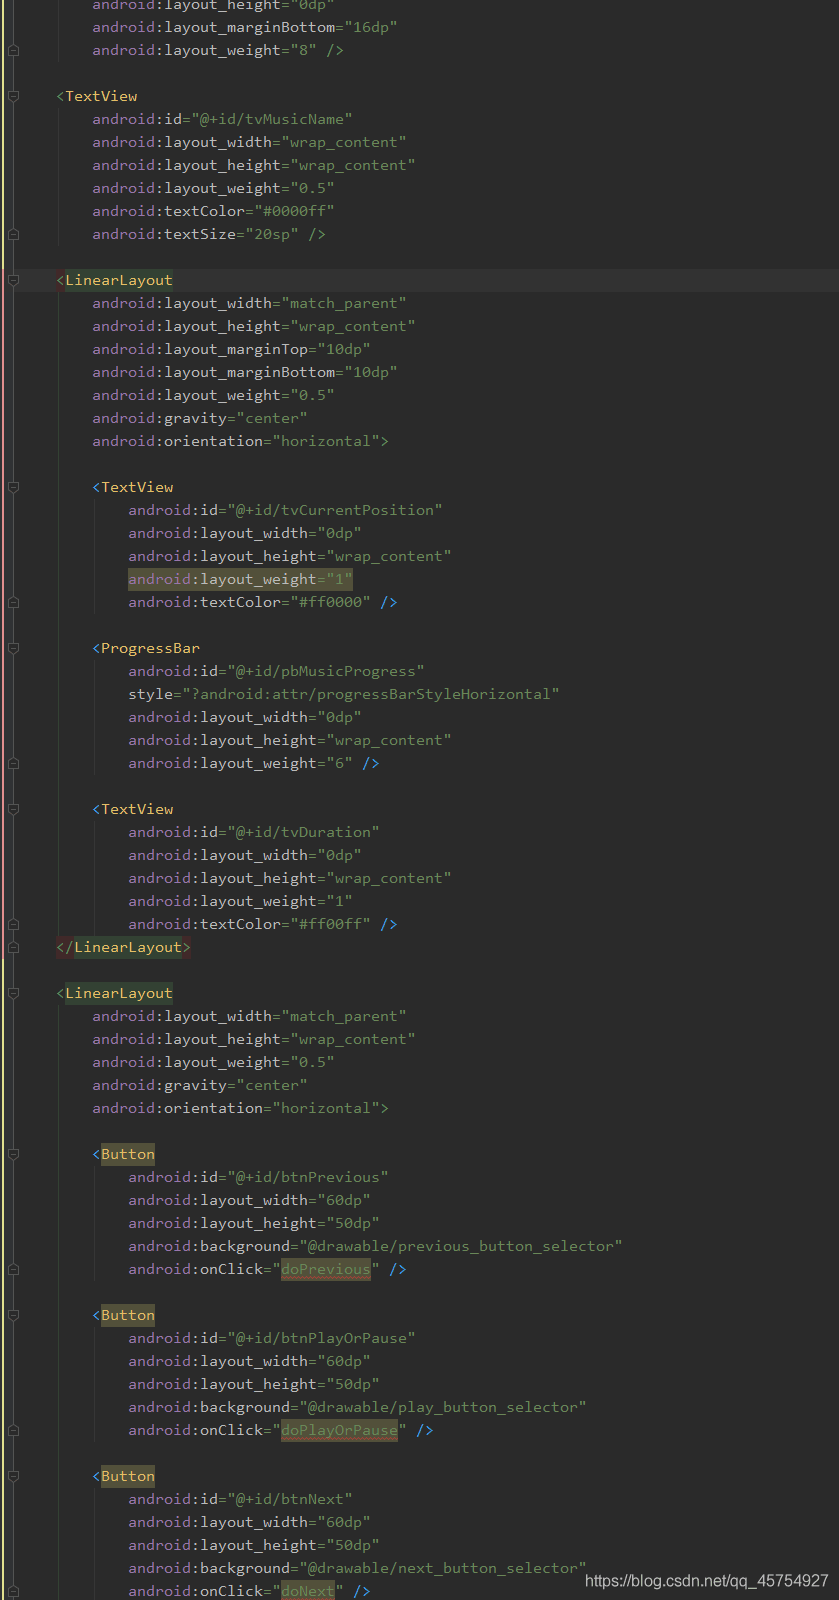Image resolution: width=839 pixels, height=1600 pixels.
Task: Collapse fold marker beside btnNext Button tag
Action: [x=13, y=1476]
